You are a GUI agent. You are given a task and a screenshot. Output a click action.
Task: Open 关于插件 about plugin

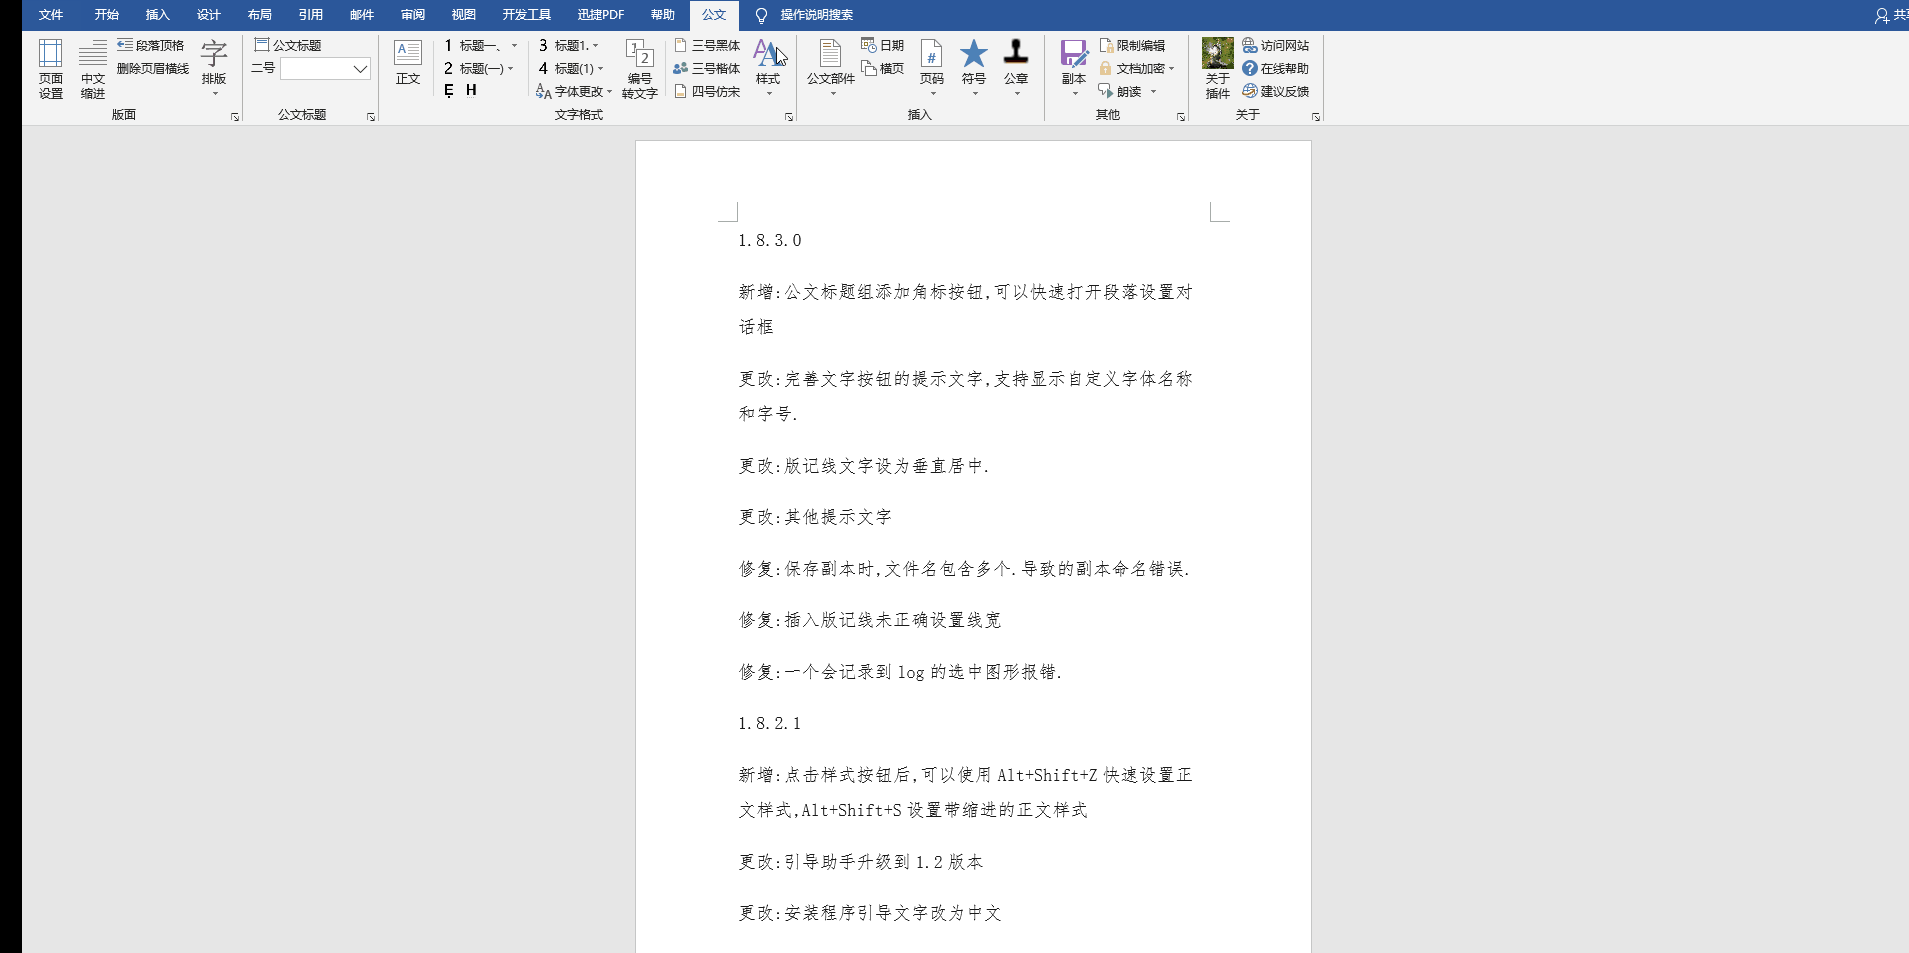click(1218, 68)
